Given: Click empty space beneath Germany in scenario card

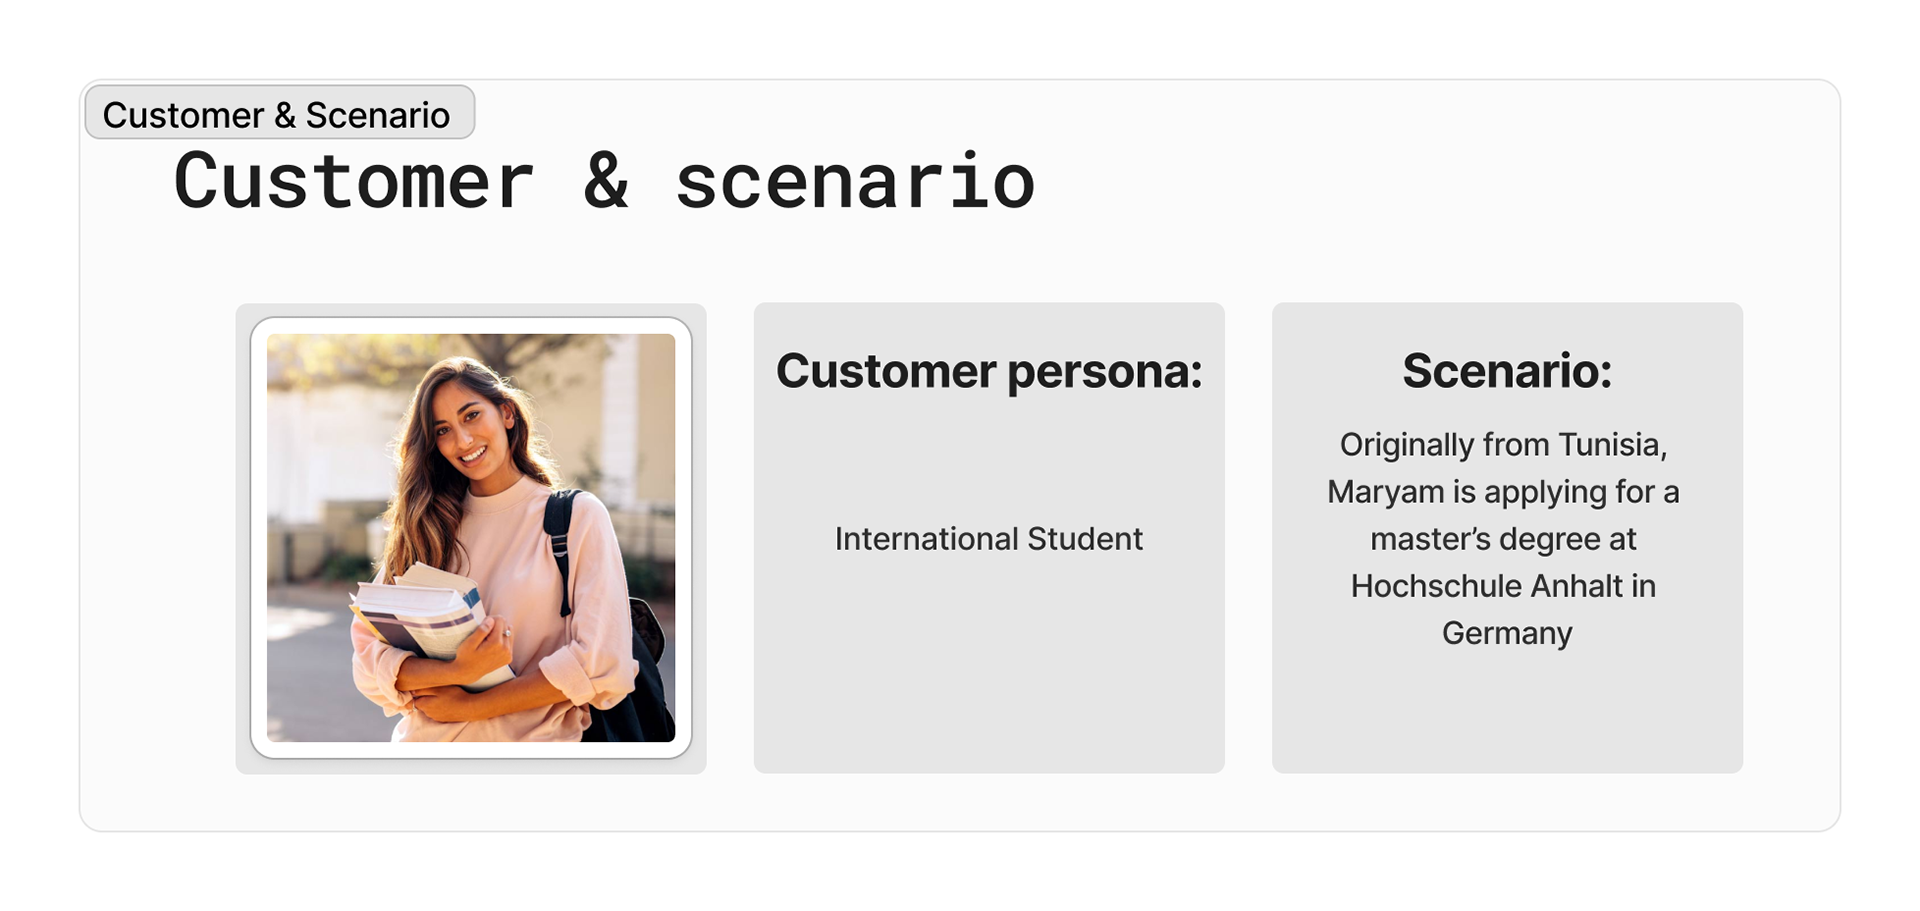Looking at the screenshot, I should 1507,712.
